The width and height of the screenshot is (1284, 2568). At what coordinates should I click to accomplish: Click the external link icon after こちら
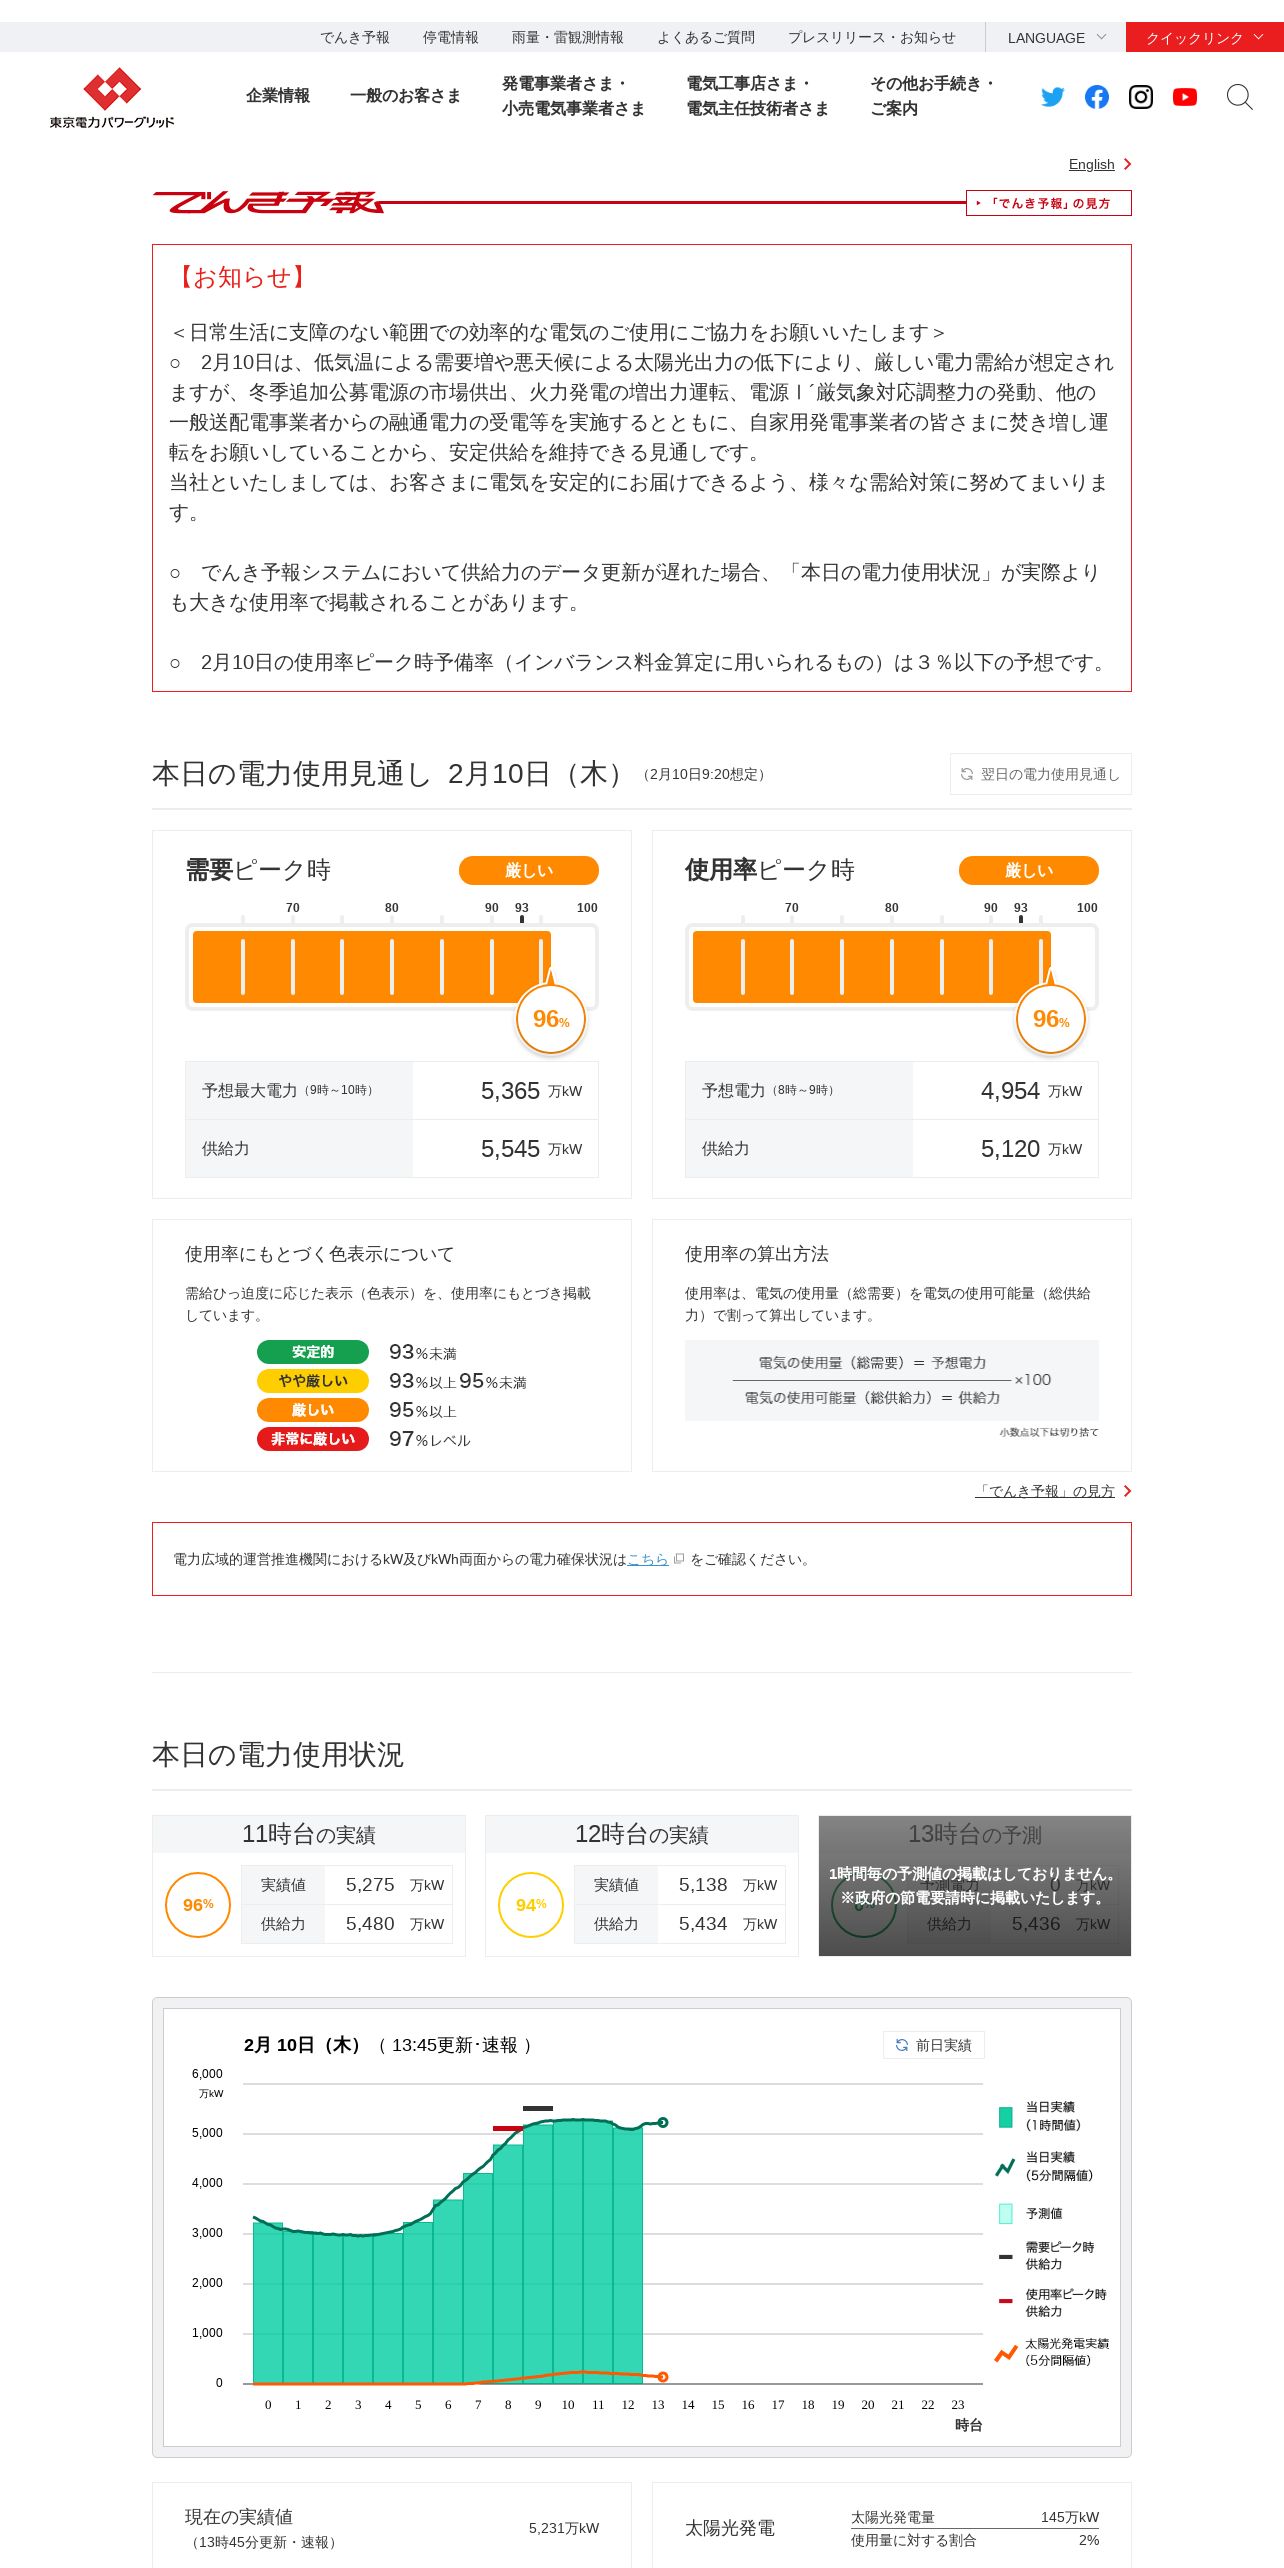tap(679, 1559)
